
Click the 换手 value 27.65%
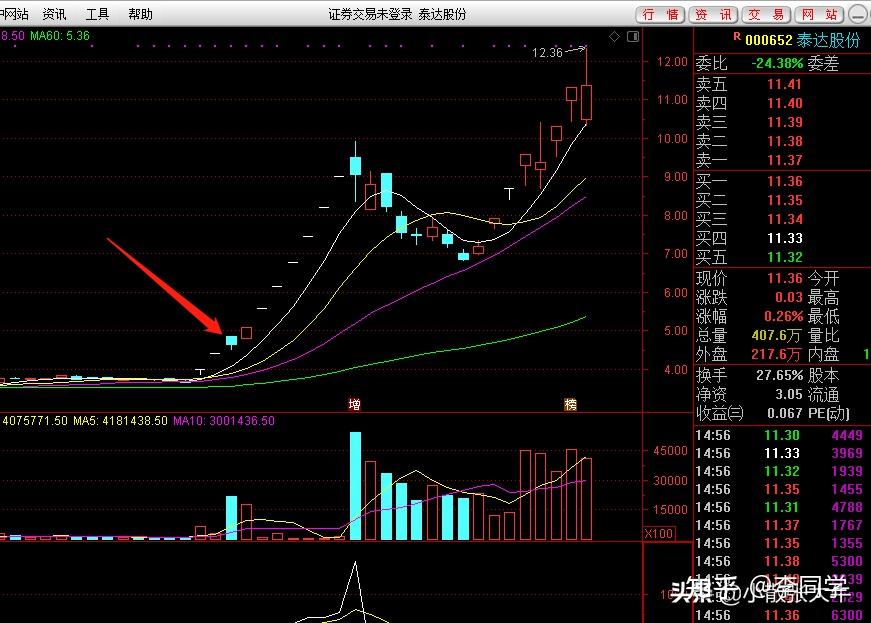779,375
